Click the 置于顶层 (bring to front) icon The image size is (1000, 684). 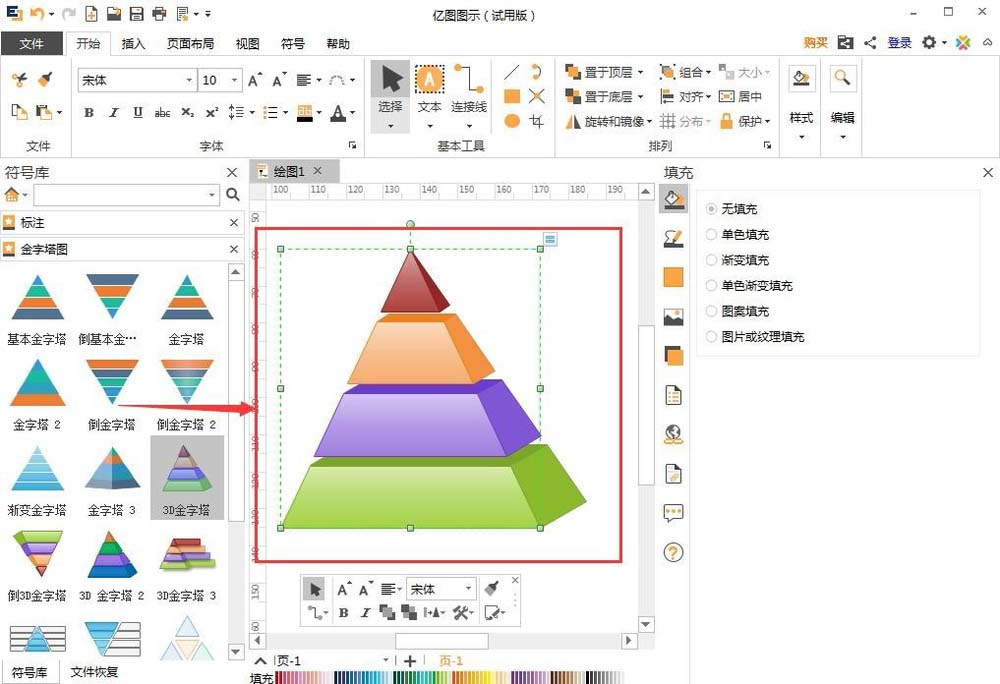[573, 72]
